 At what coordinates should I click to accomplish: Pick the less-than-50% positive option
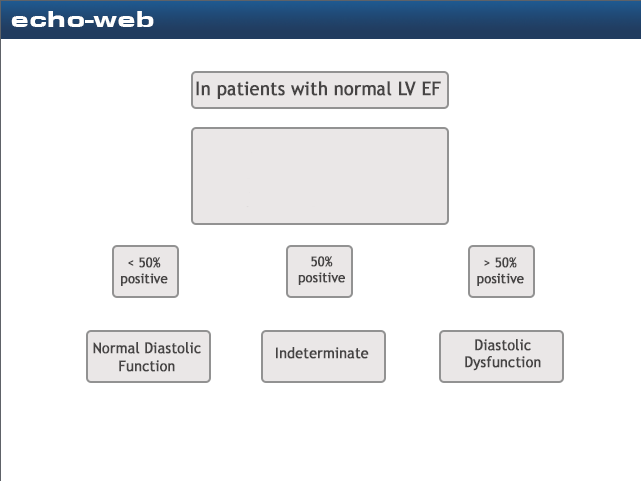coord(145,271)
